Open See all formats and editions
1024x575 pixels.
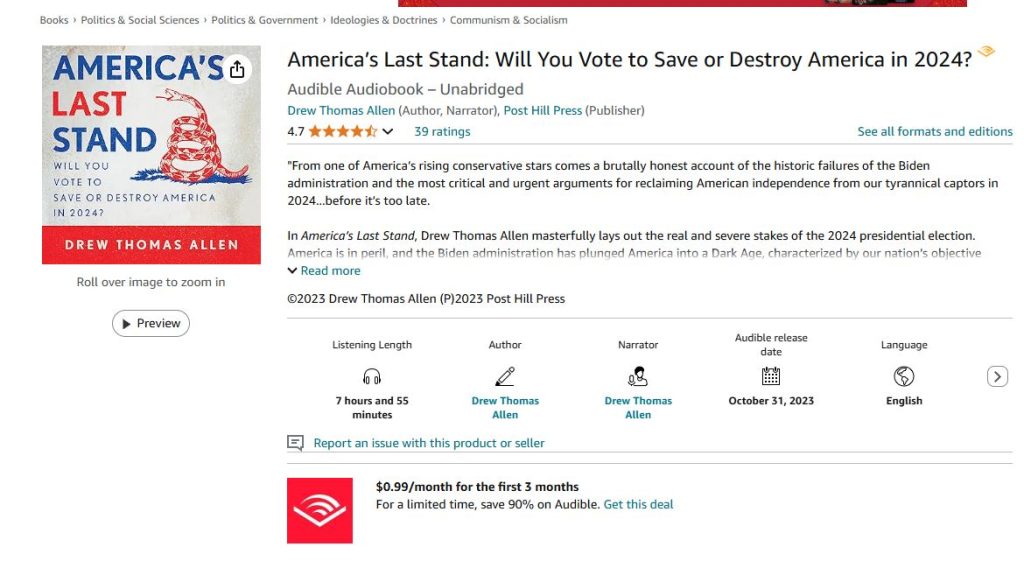click(934, 132)
